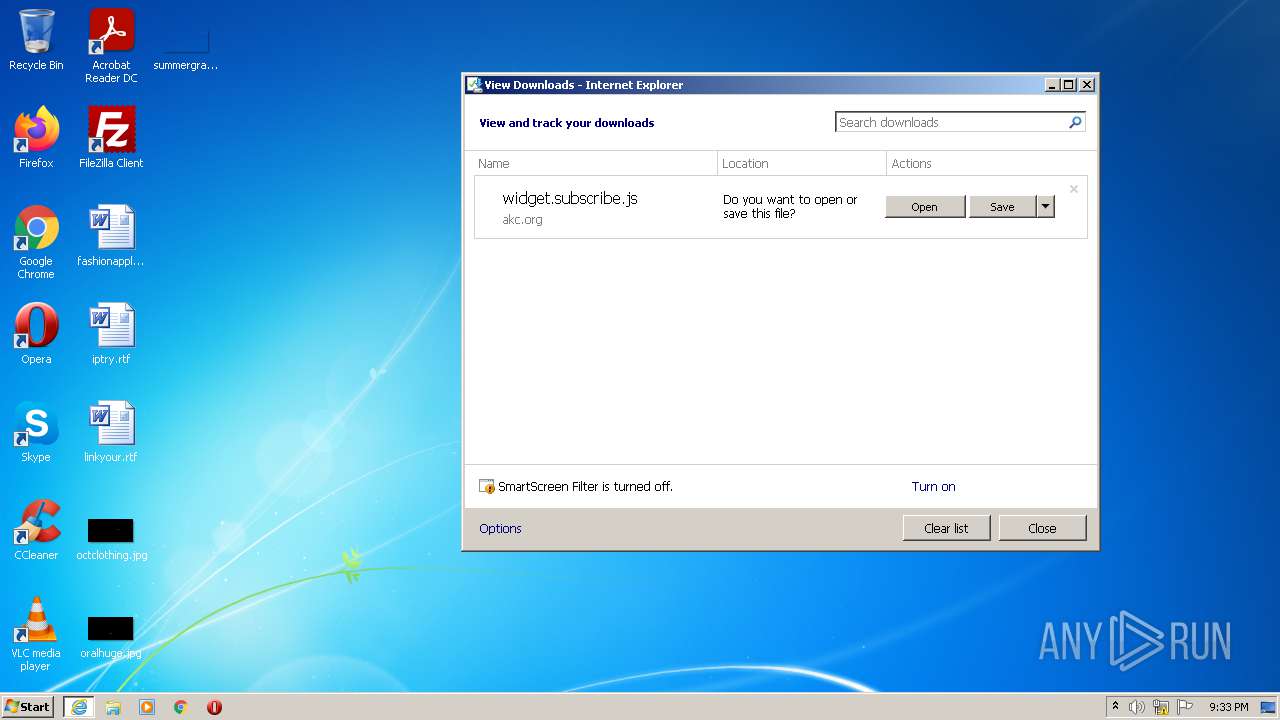1280x720 pixels.
Task: Click the Internet Explorer taskbar button
Action: (79, 707)
